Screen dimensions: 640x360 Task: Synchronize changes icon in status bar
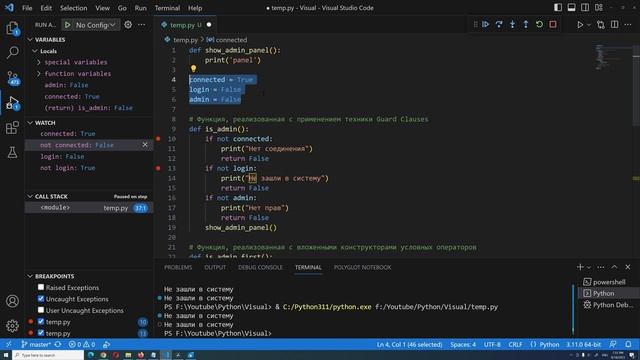pyautogui.click(x=58, y=344)
